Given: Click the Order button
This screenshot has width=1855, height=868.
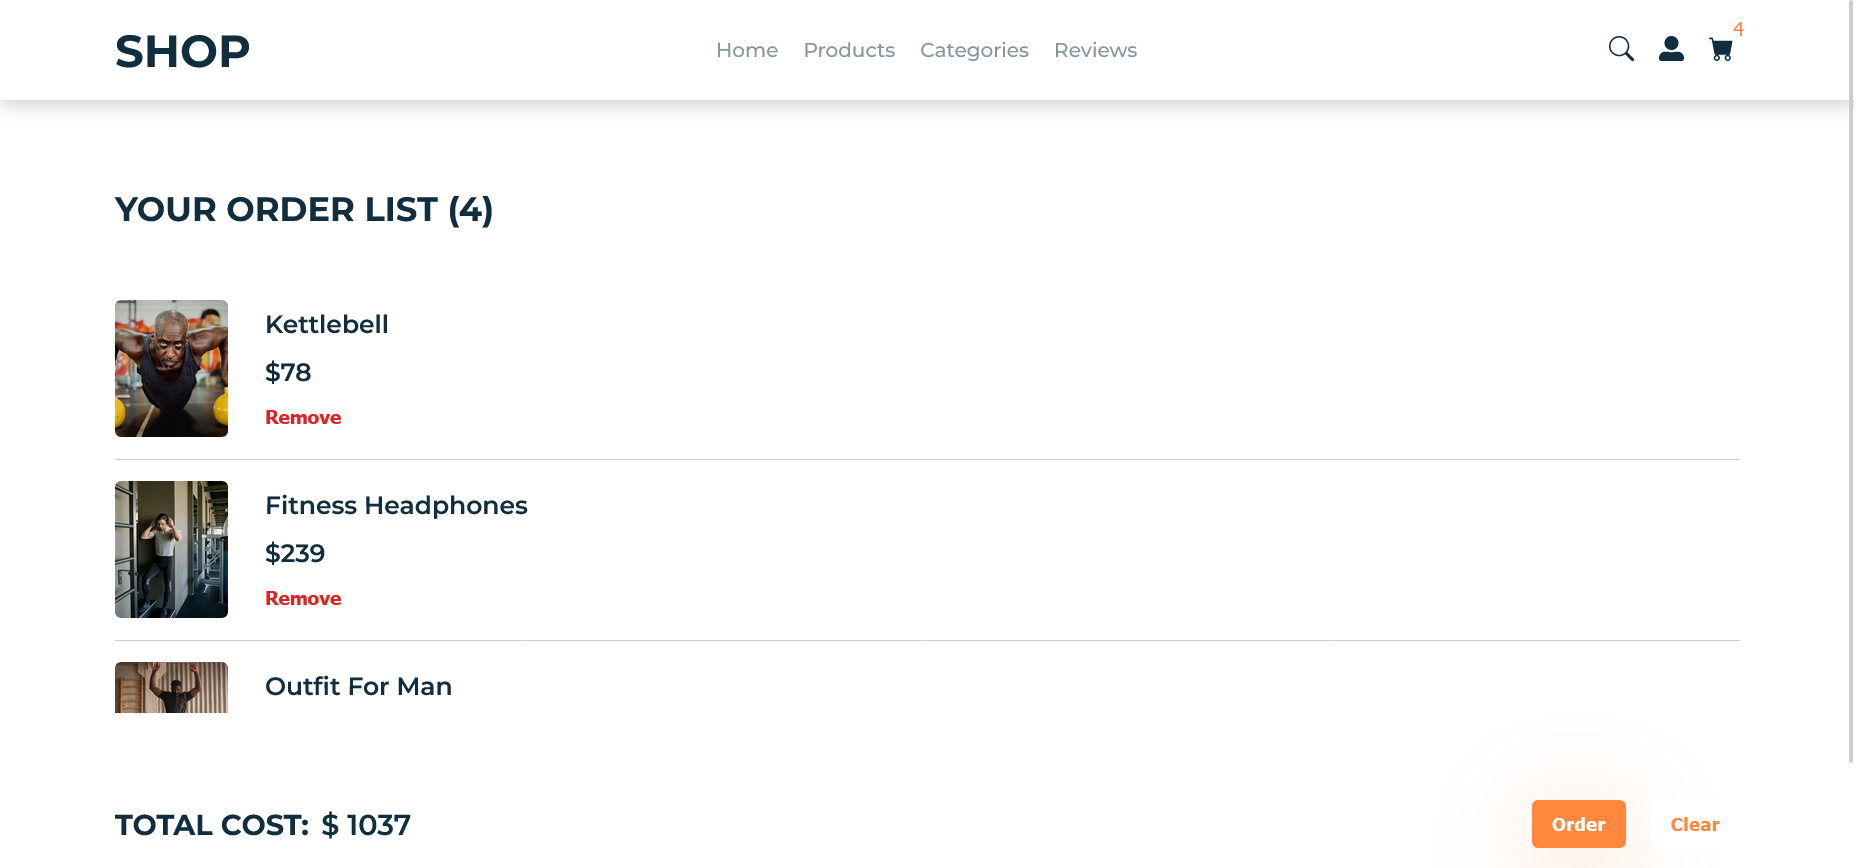Looking at the screenshot, I should point(1578,824).
